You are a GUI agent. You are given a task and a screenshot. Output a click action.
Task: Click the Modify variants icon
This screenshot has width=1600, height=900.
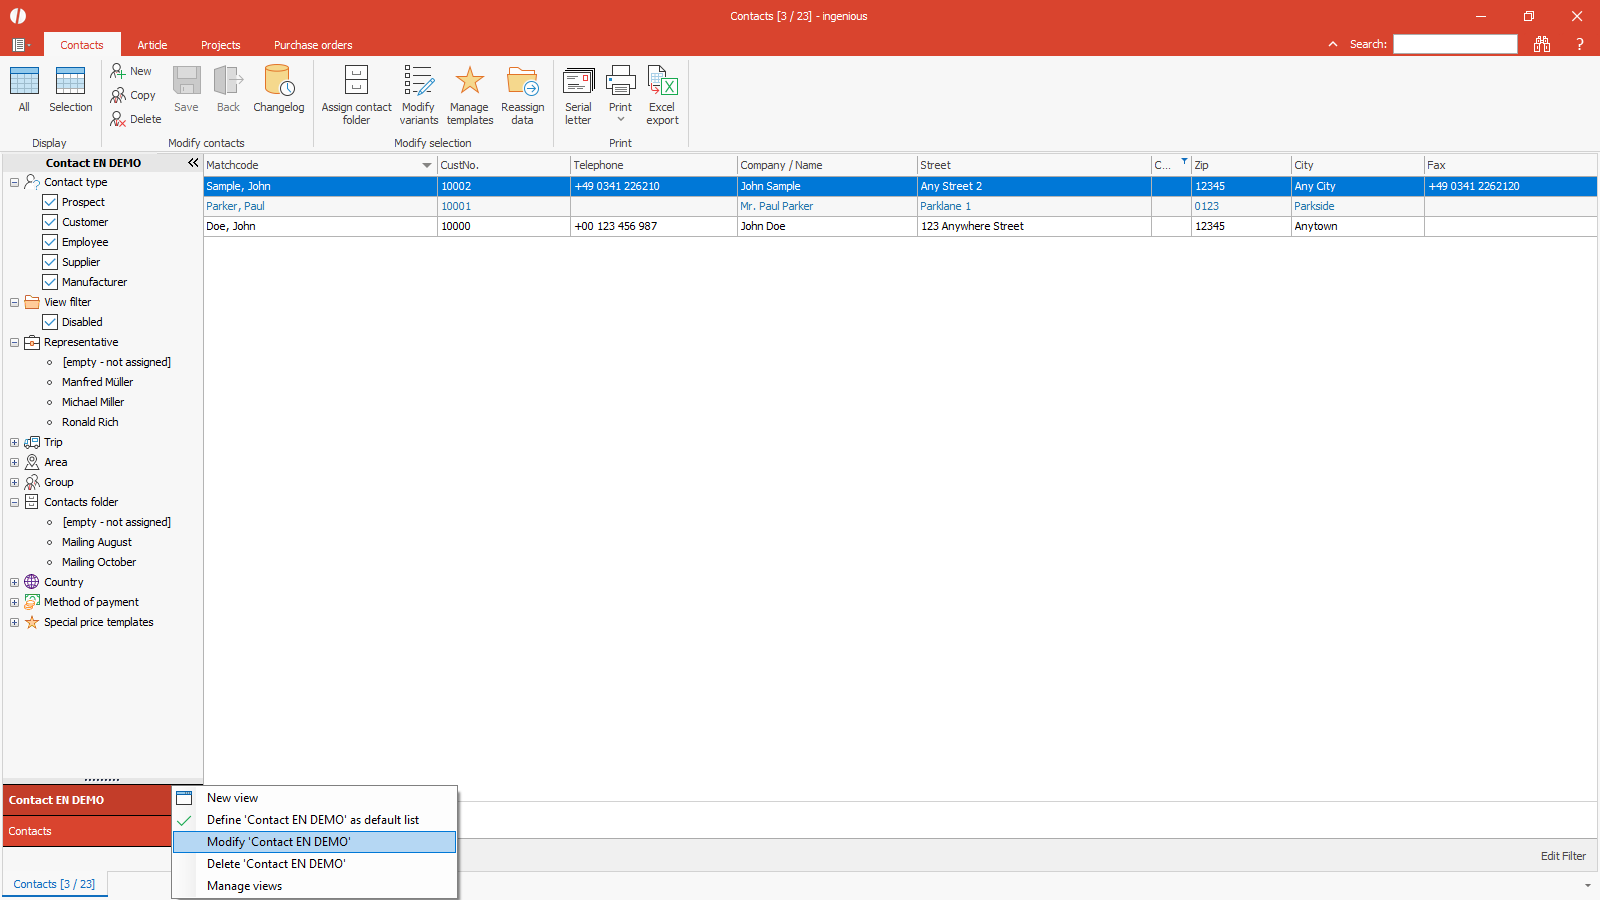click(418, 82)
